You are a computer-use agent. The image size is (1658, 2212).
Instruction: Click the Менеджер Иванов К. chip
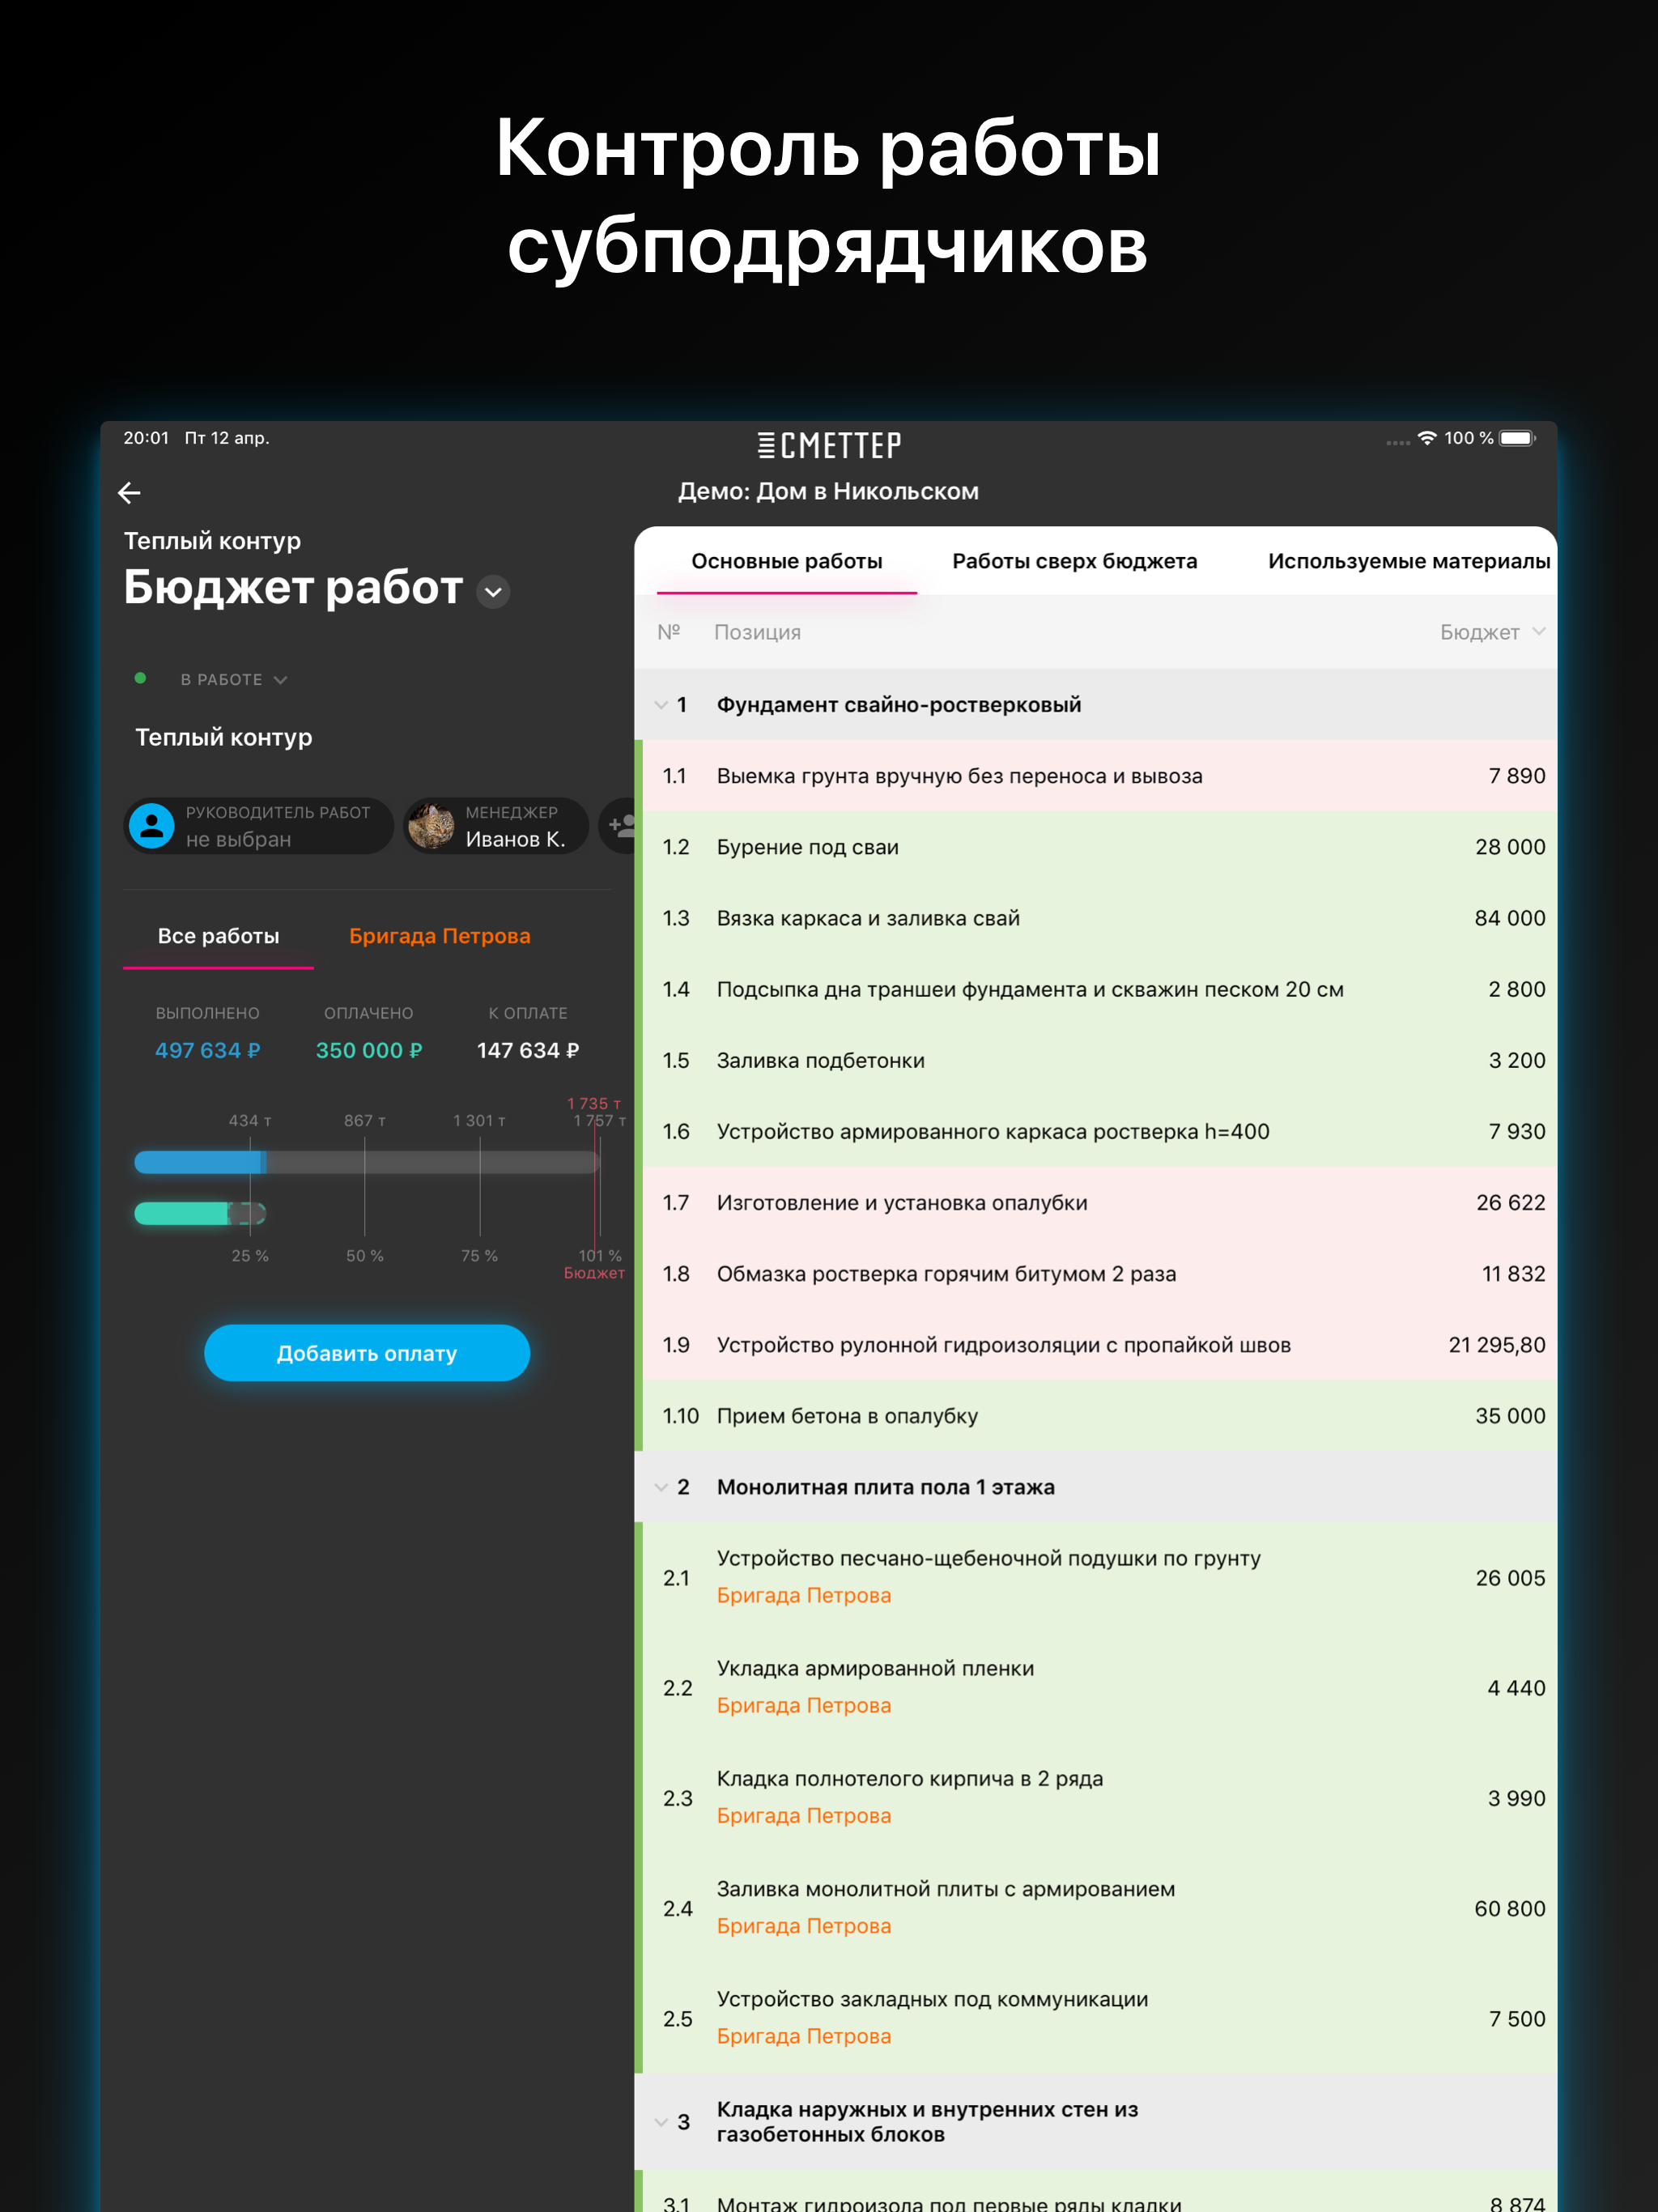pos(495,826)
